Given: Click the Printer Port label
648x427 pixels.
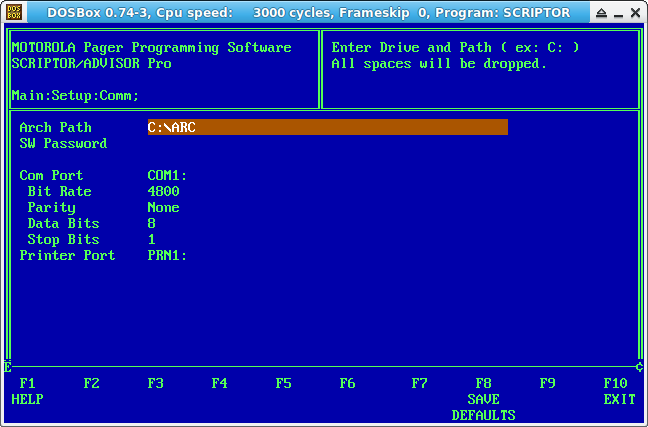Looking at the screenshot, I should pyautogui.click(x=67, y=255).
